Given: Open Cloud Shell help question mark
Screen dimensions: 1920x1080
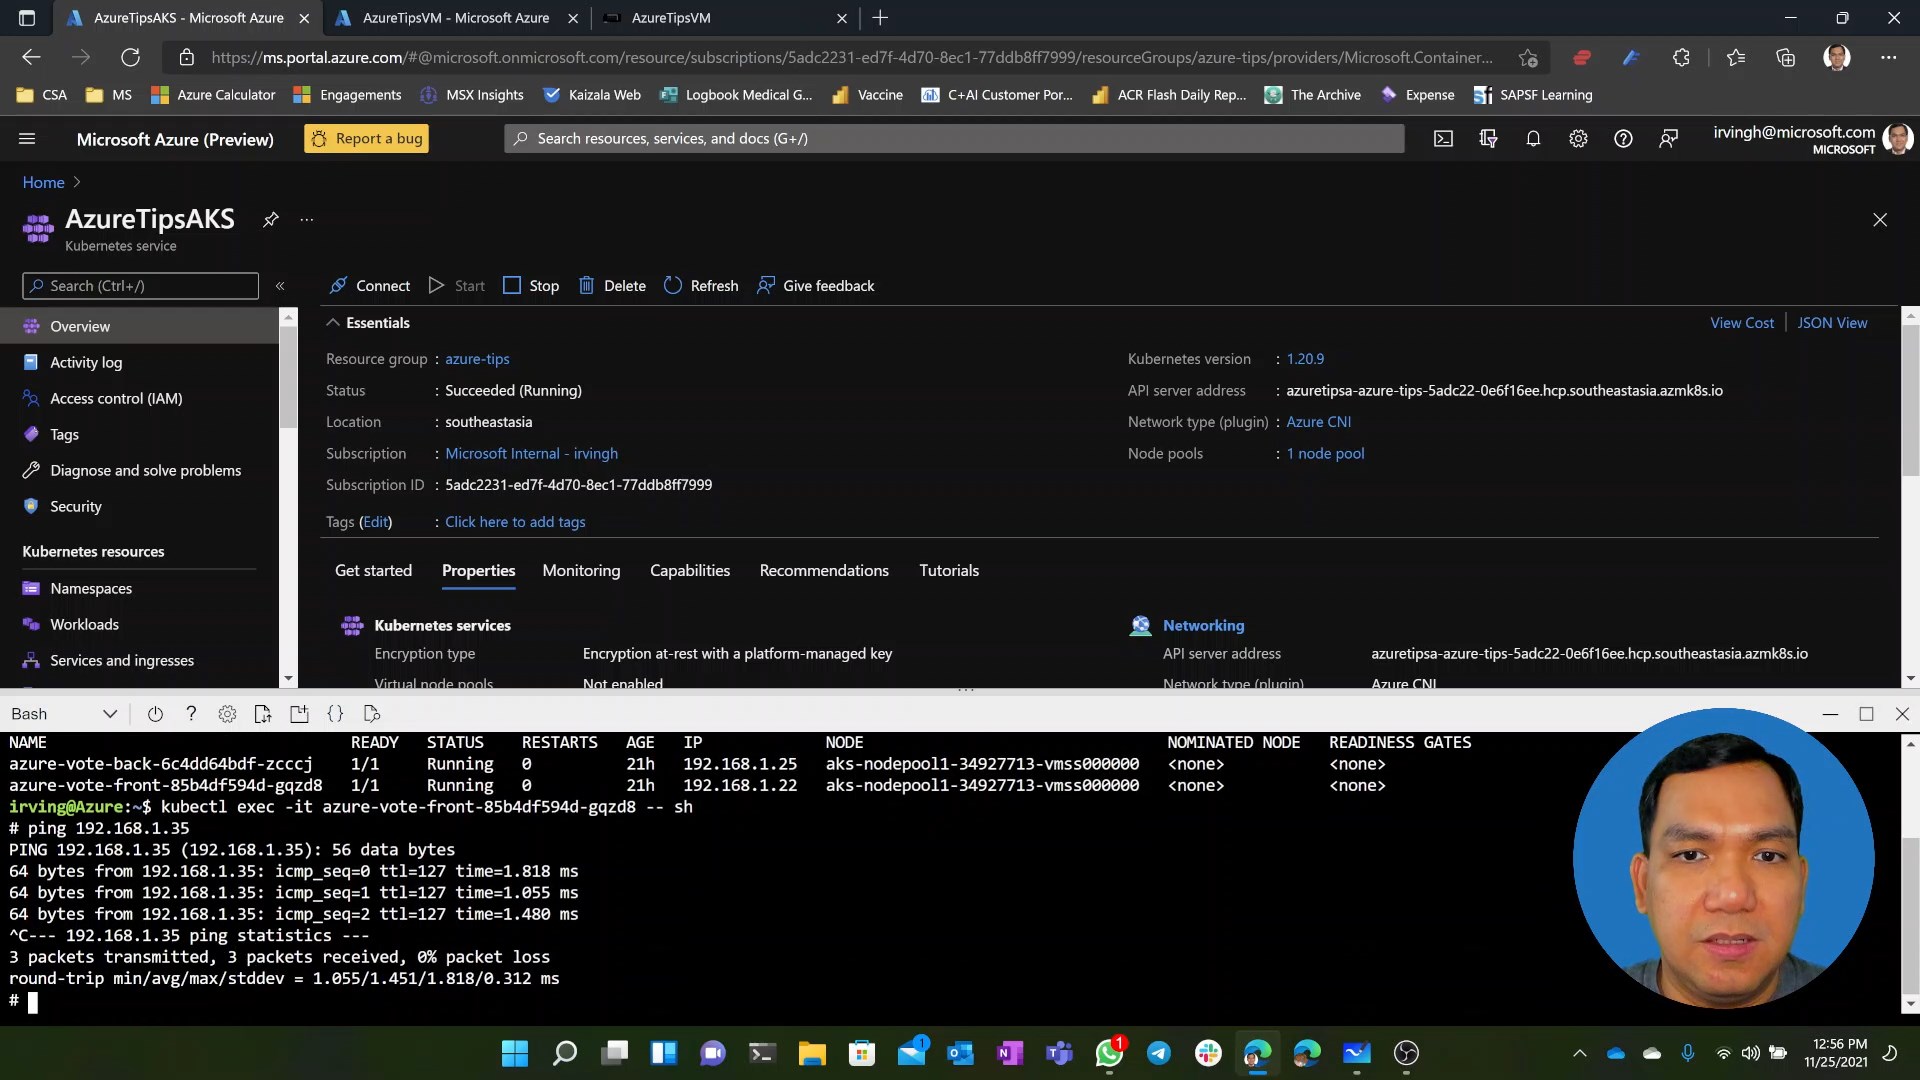Looking at the screenshot, I should pyautogui.click(x=191, y=714).
